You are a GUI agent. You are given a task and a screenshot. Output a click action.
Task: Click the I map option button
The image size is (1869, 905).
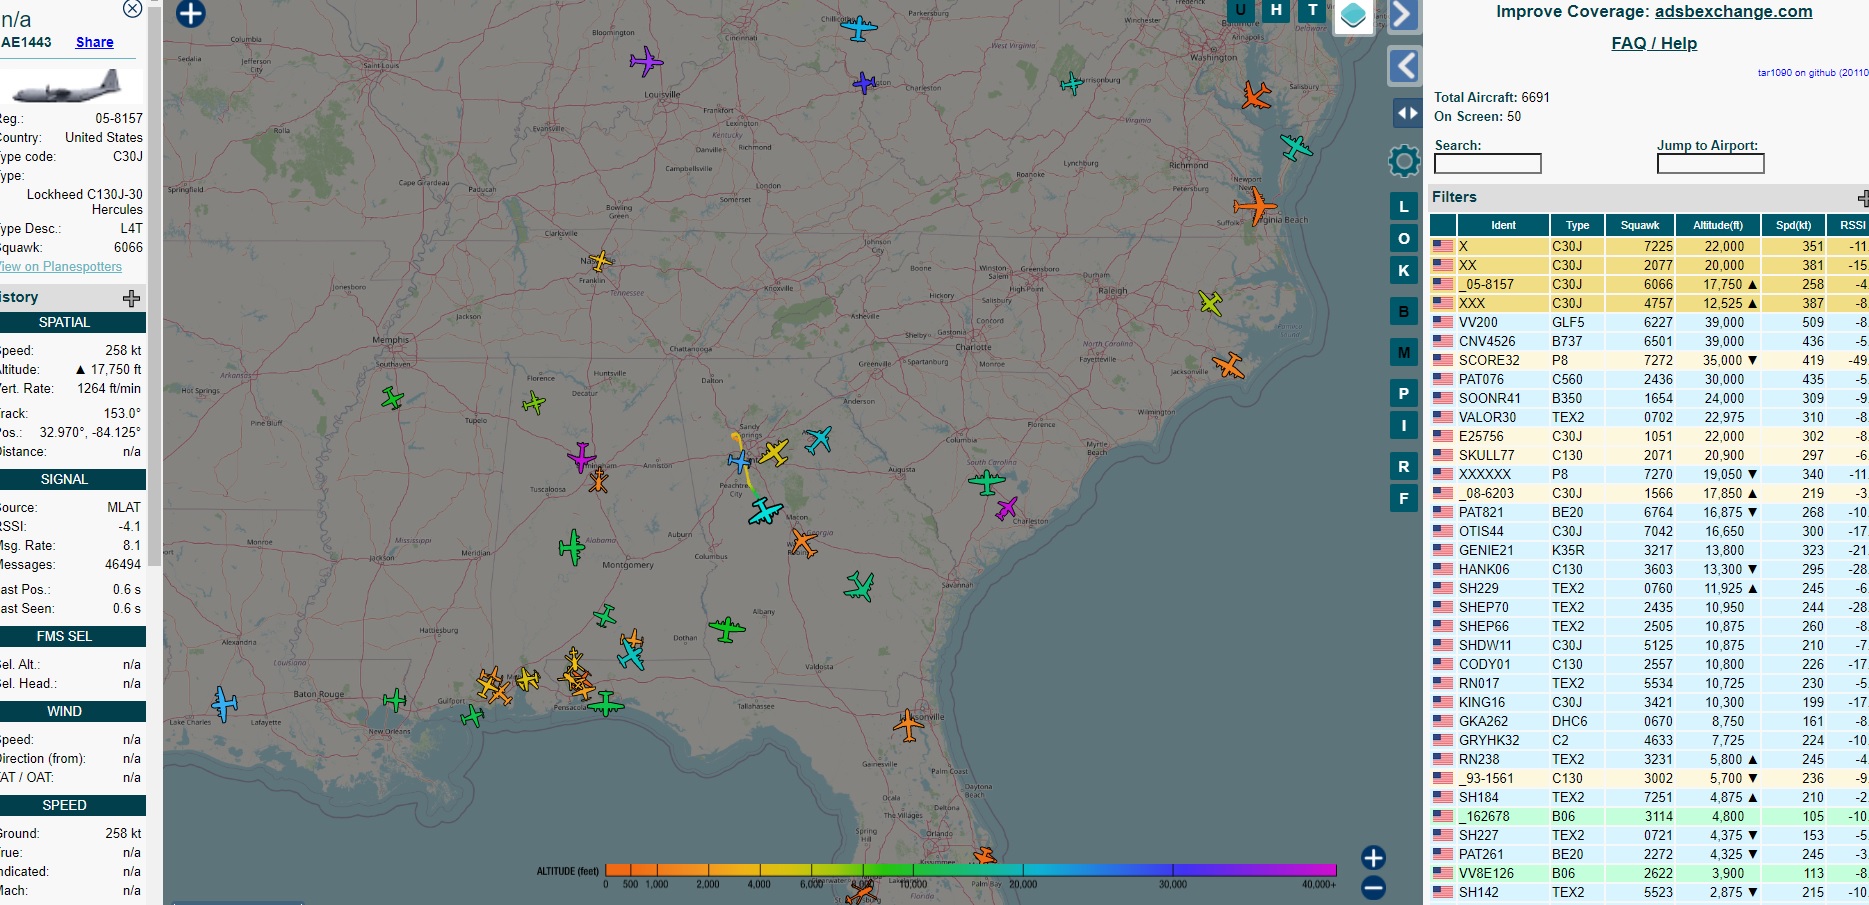[x=1404, y=425]
